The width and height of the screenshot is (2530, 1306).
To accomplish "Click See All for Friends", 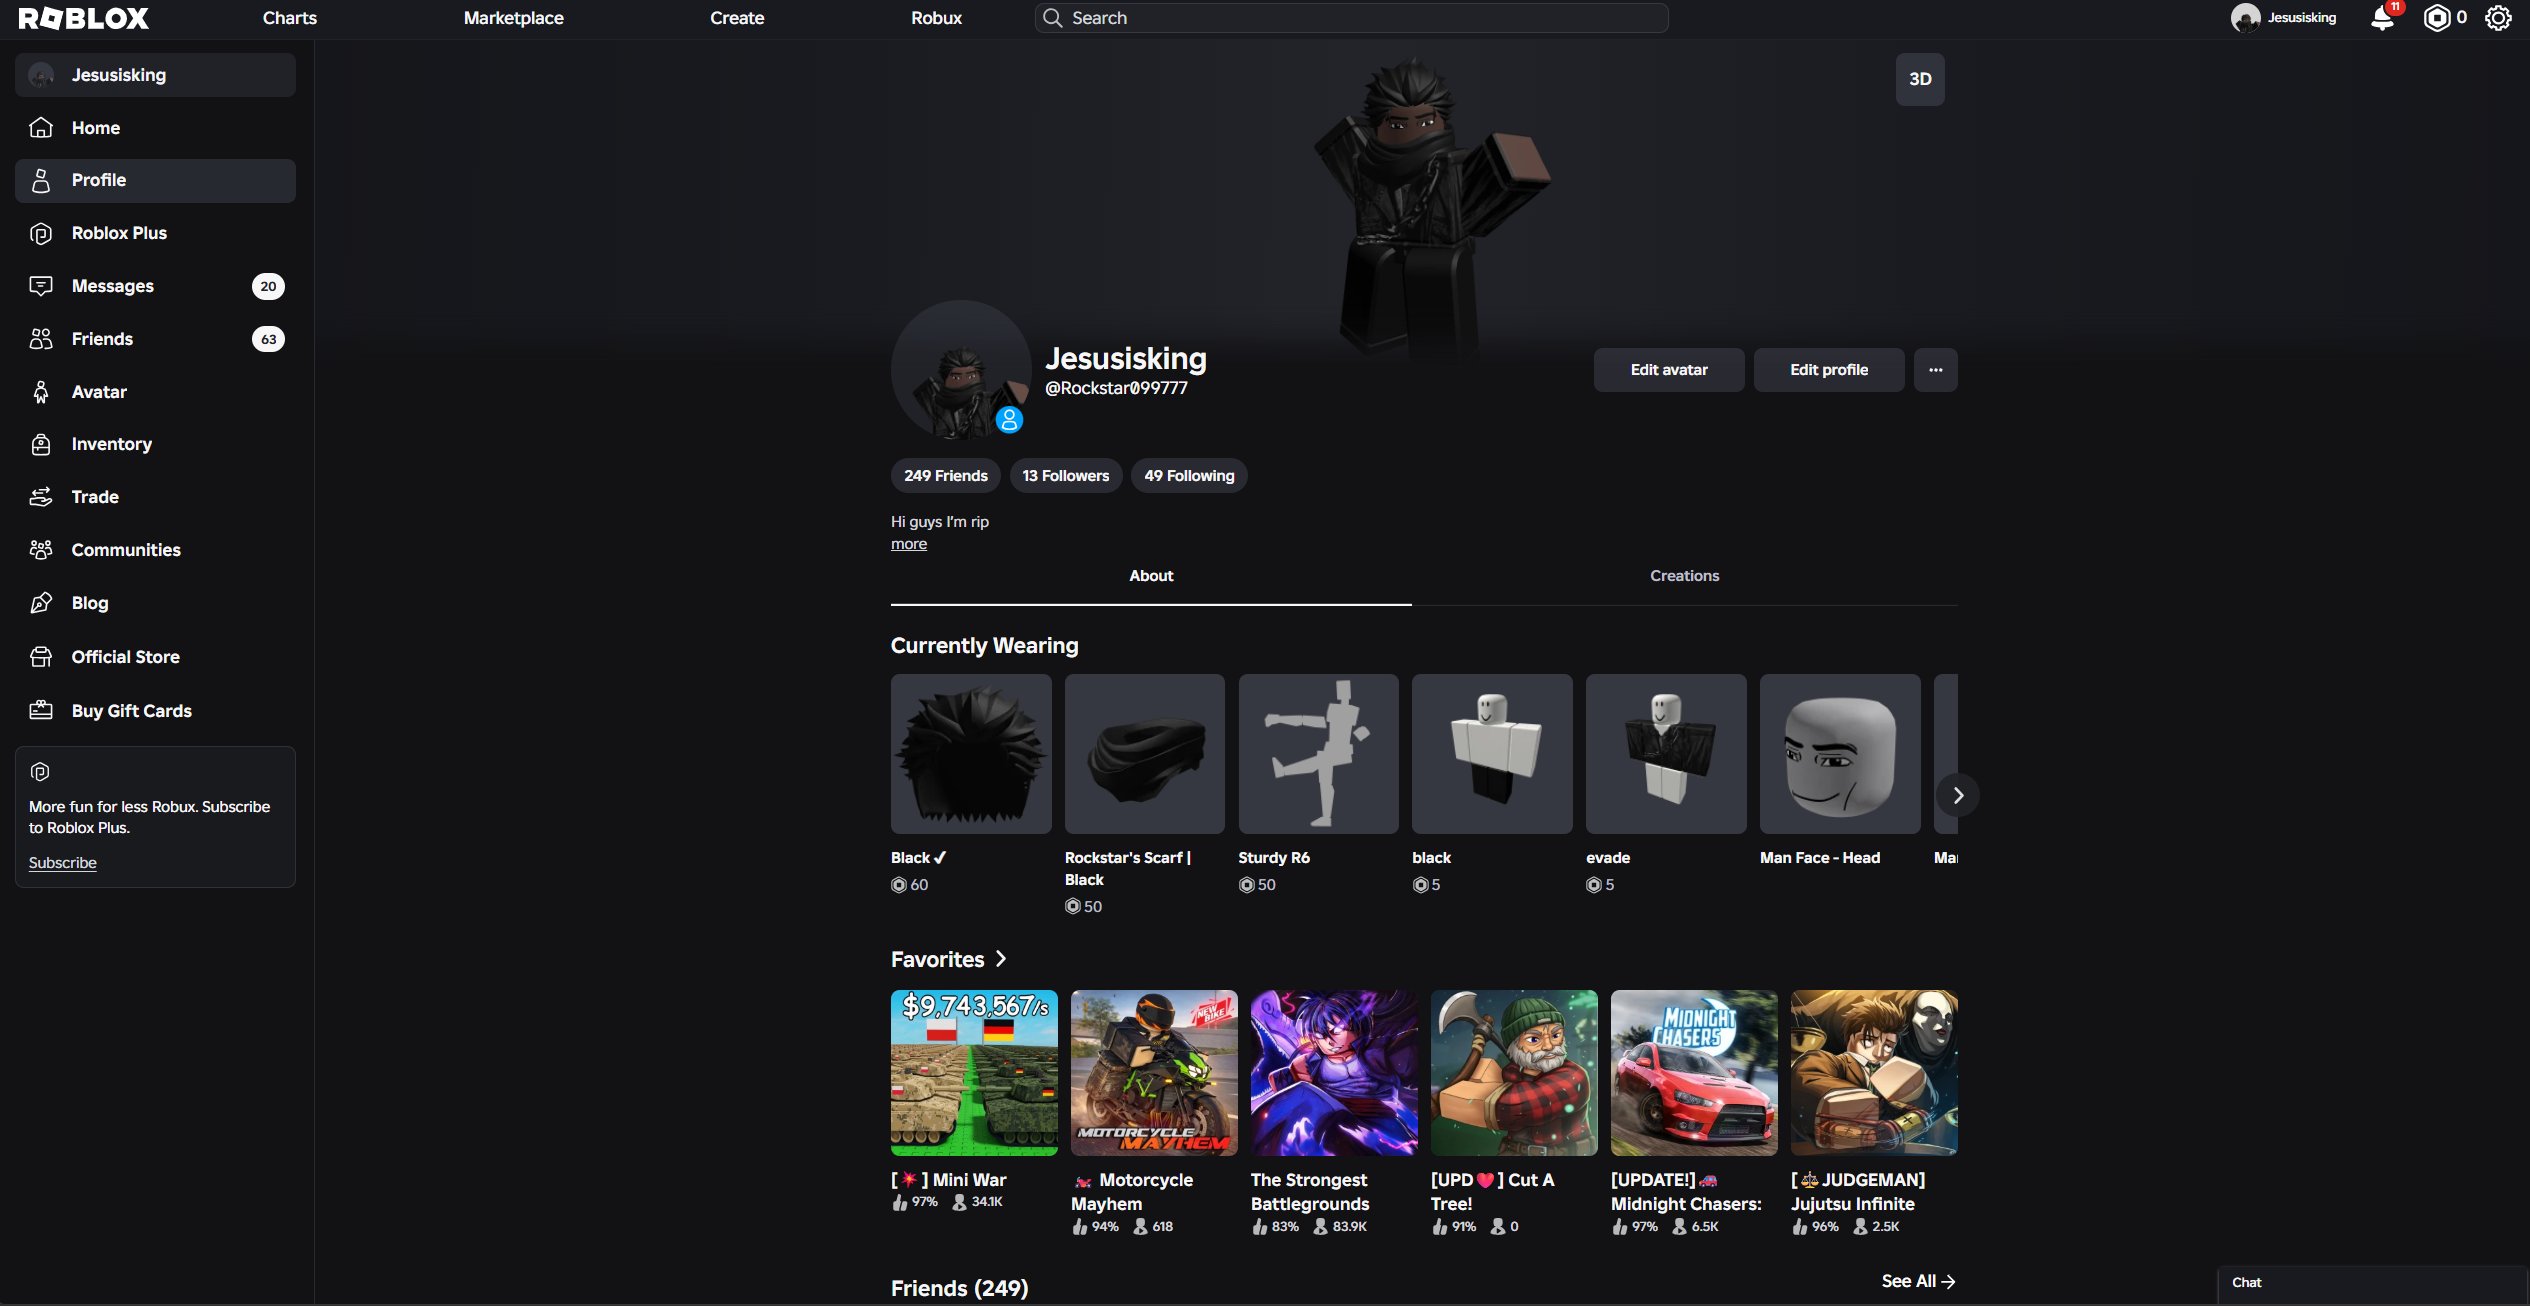I will [x=1918, y=1281].
